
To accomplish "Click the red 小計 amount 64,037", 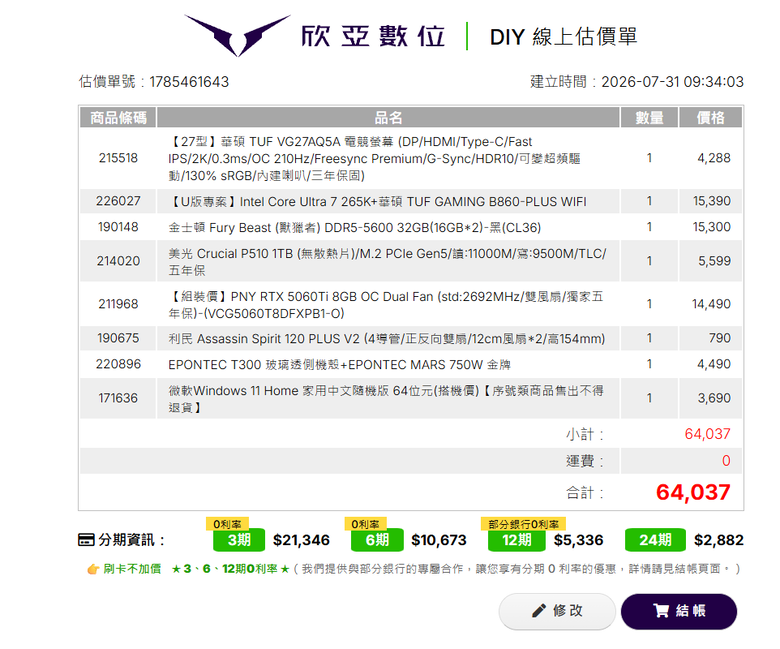I will 707,434.
